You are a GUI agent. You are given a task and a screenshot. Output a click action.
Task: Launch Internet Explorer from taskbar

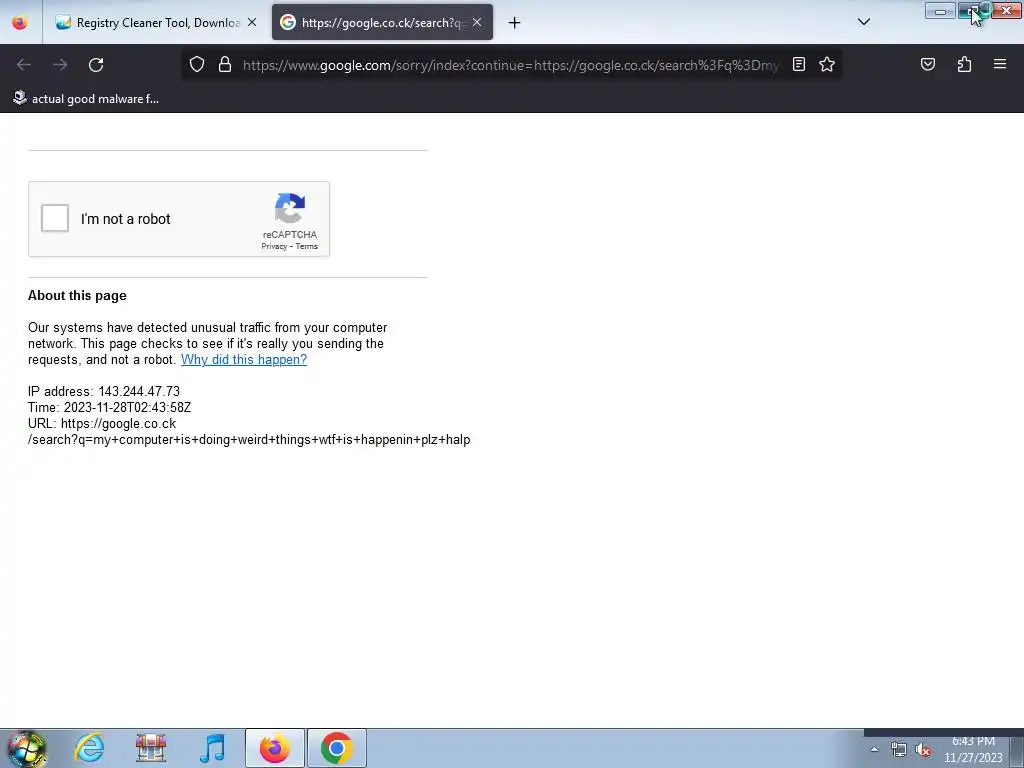click(89, 748)
